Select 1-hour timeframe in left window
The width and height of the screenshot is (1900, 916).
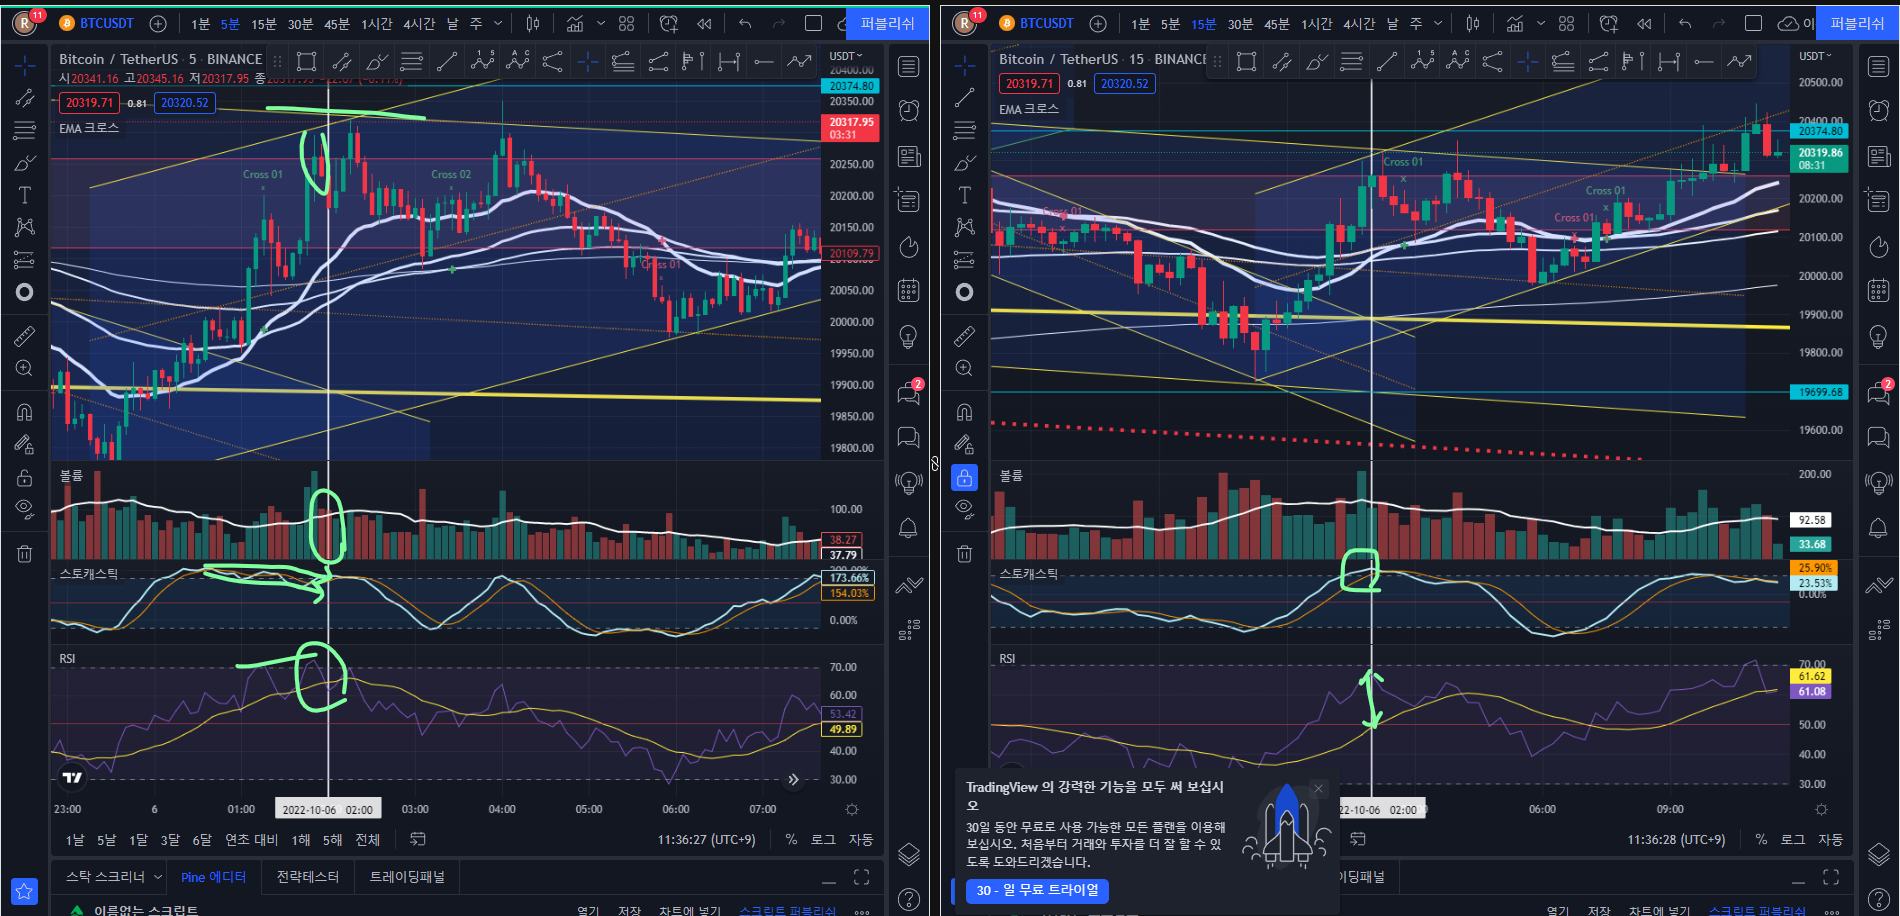[x=377, y=23]
